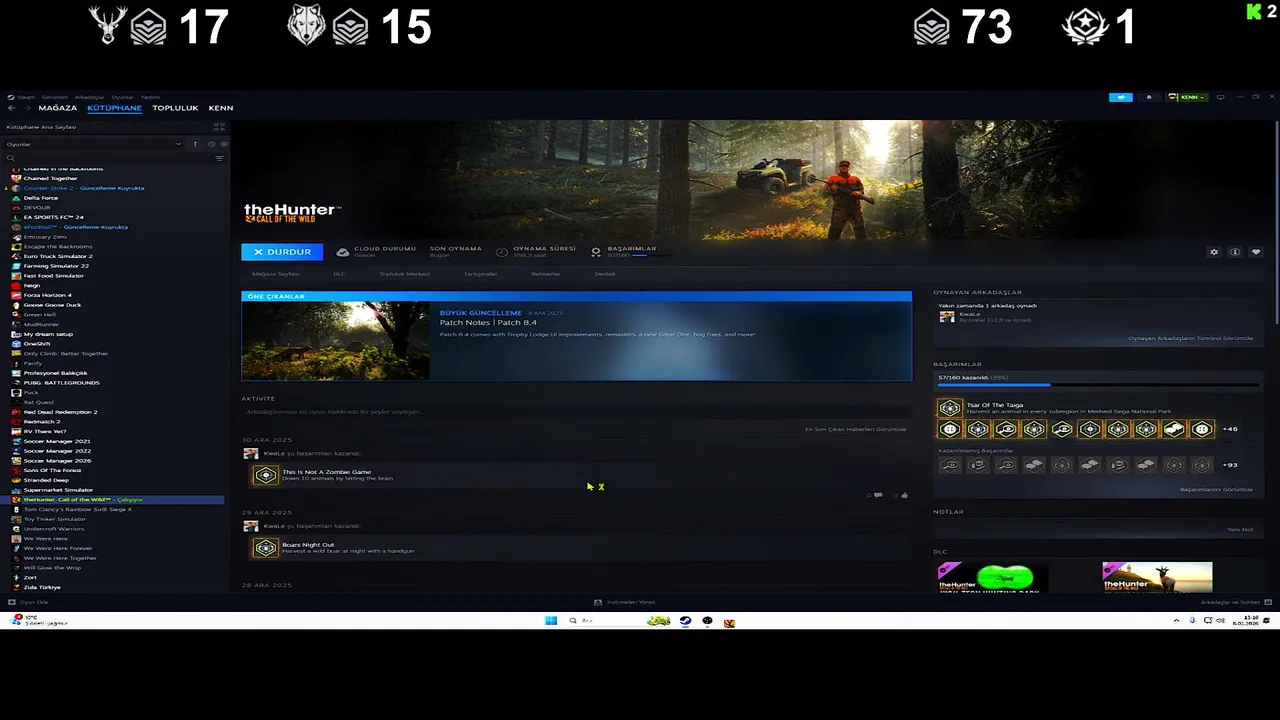Open the Rehberler sub-tab
The width and height of the screenshot is (1280, 720).
[x=546, y=274]
